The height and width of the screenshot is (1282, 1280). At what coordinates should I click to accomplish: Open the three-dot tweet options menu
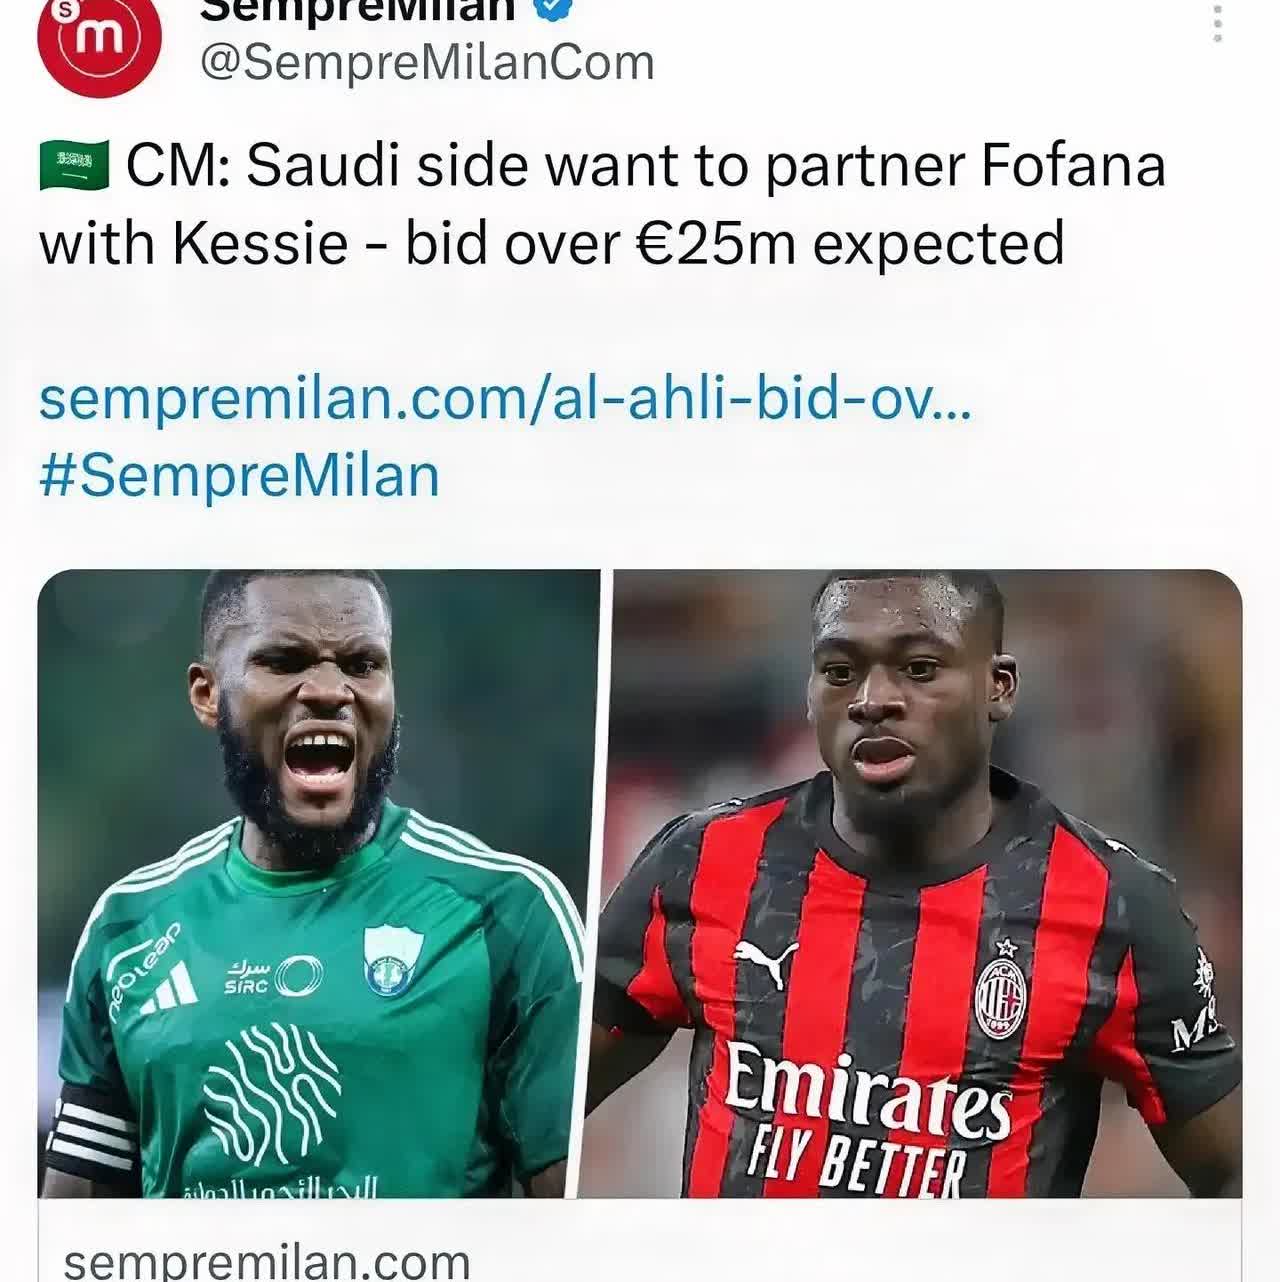point(1217,22)
